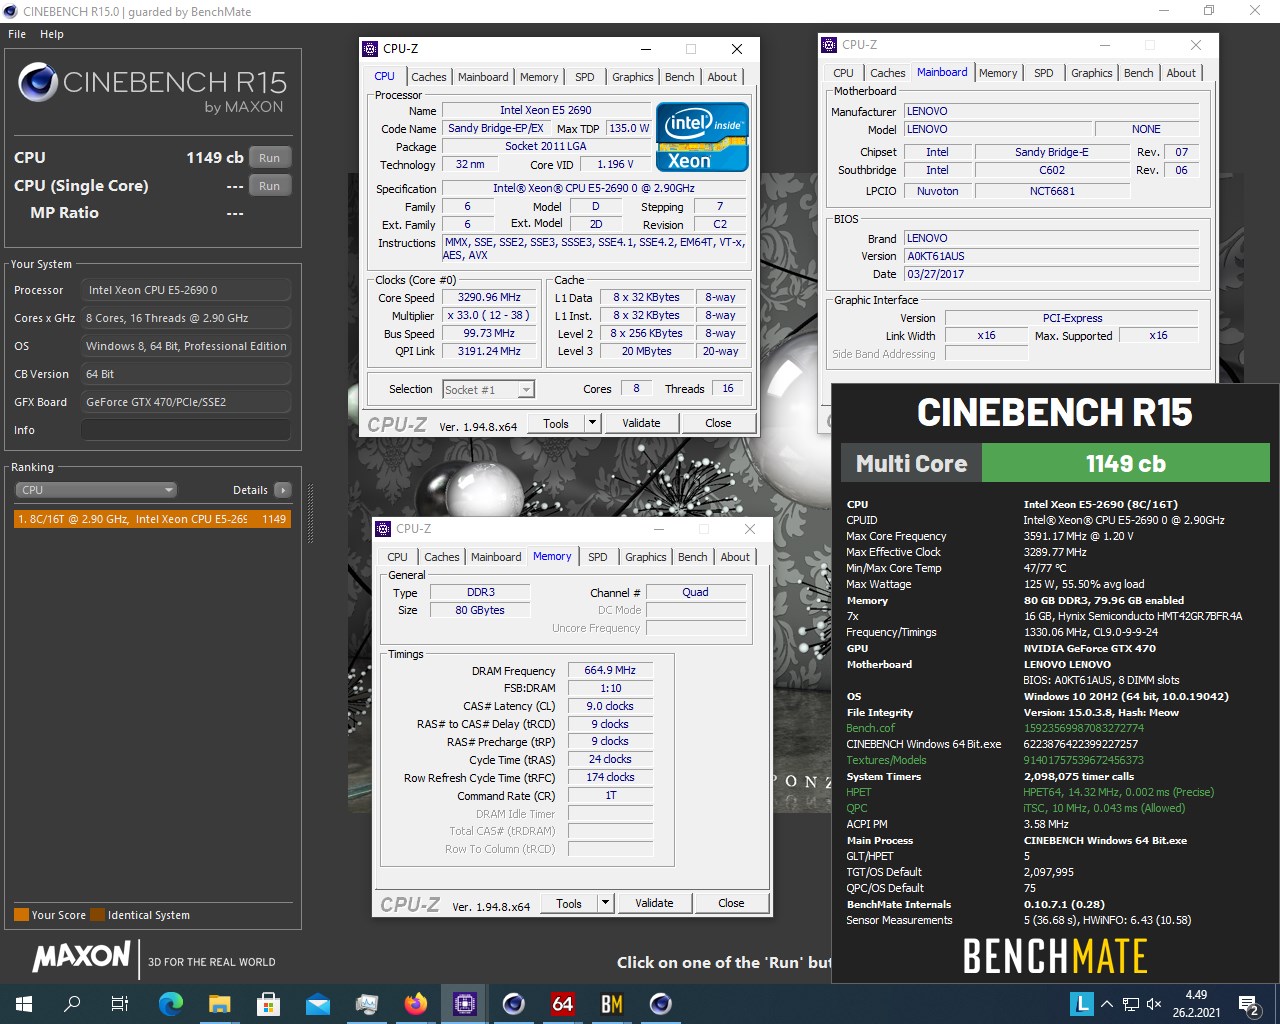Run the CPU Single Core benchmark
Viewport: 1280px width, 1024px height.
(x=270, y=186)
